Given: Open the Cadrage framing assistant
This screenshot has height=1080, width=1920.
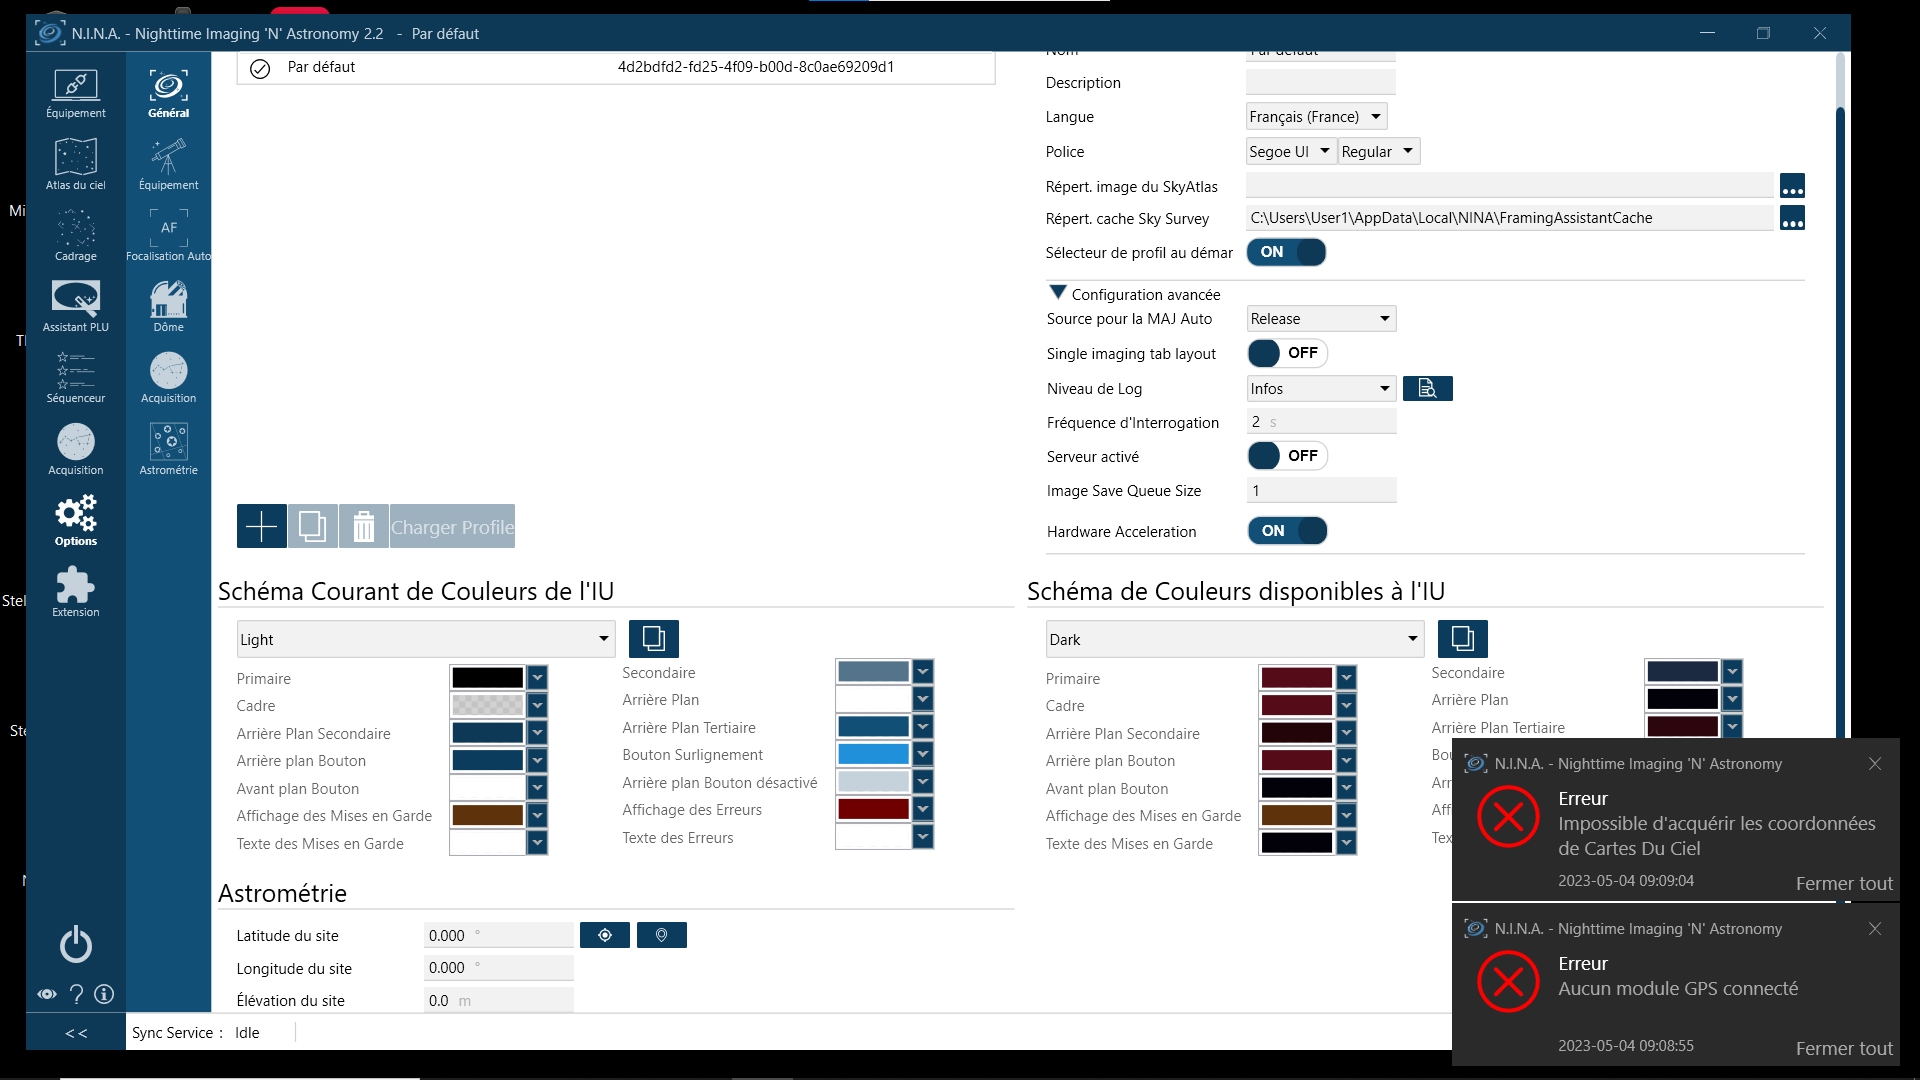Looking at the screenshot, I should (75, 235).
